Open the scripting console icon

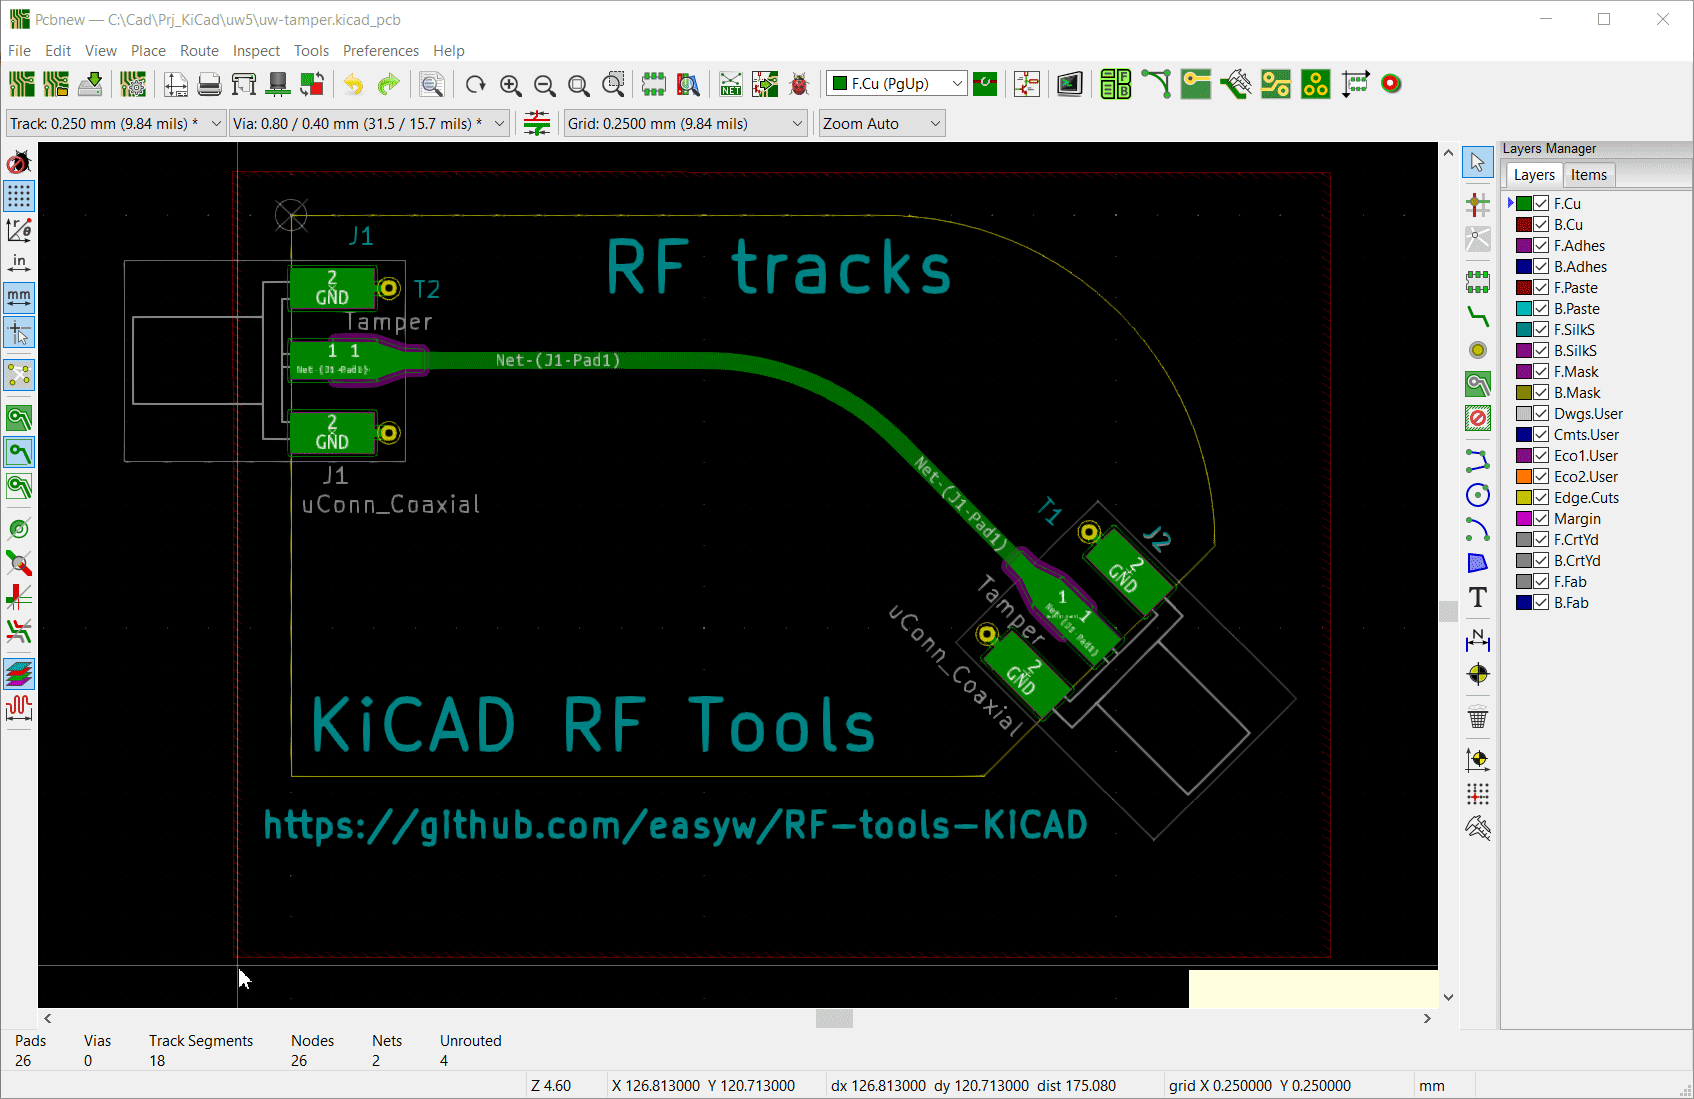pyautogui.click(x=1069, y=85)
